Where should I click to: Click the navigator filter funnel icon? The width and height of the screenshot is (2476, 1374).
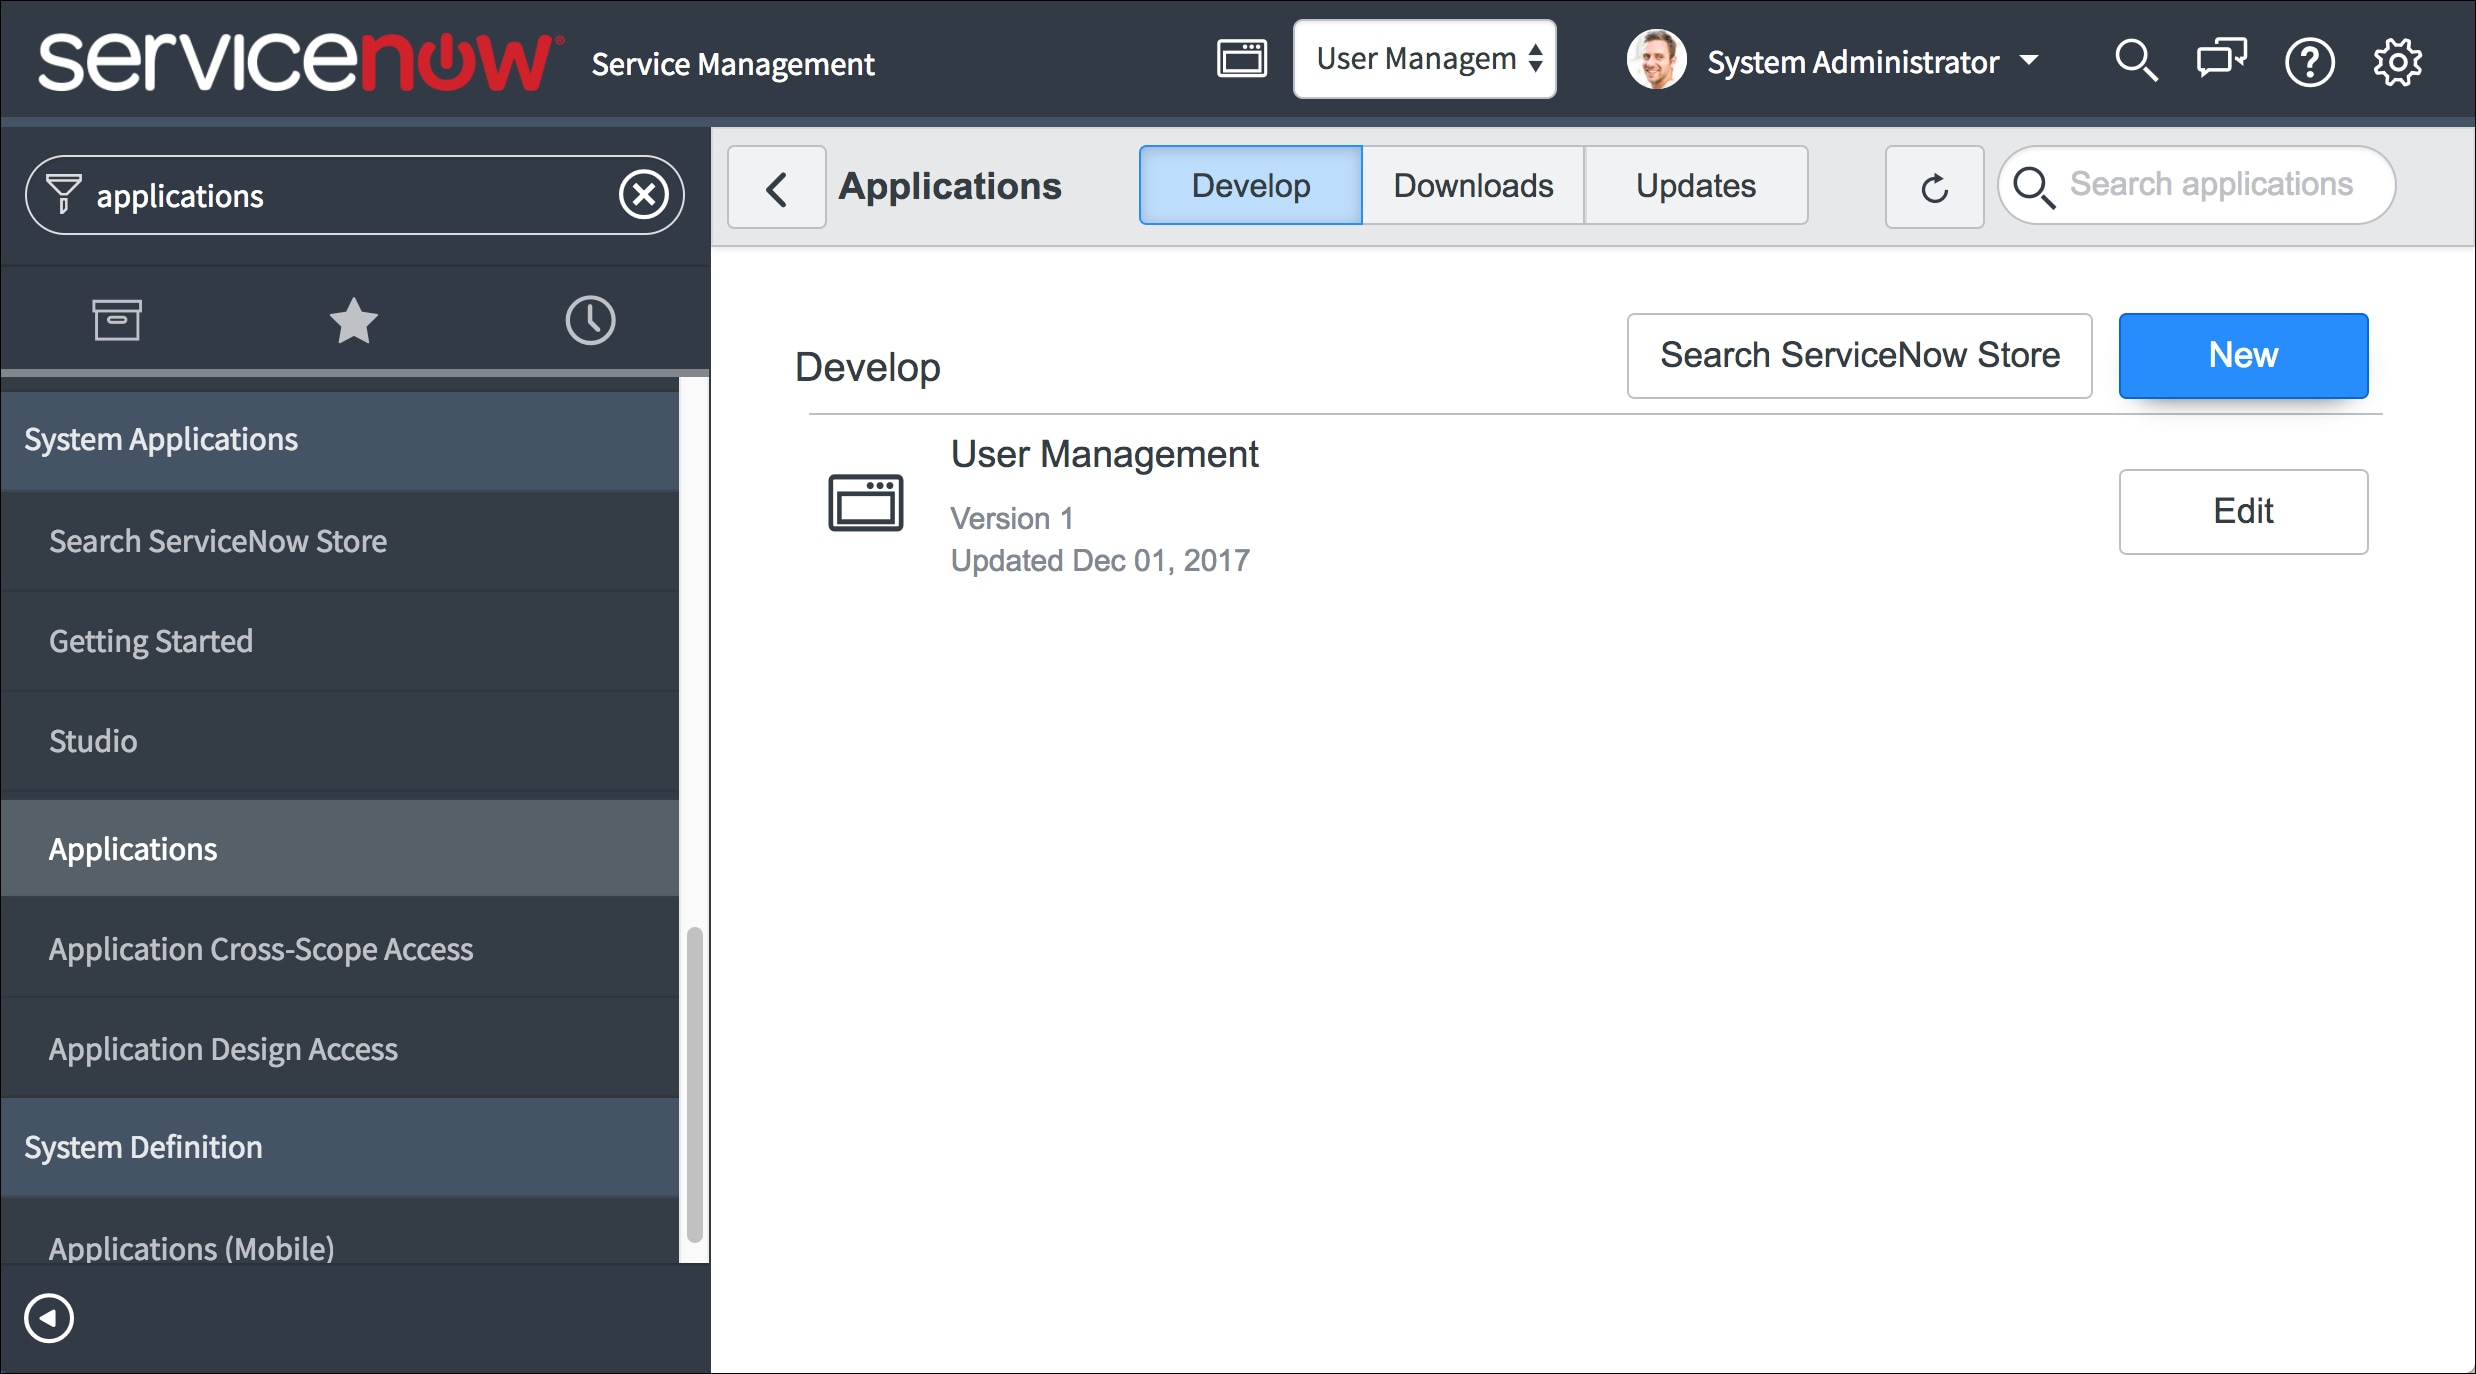point(62,194)
